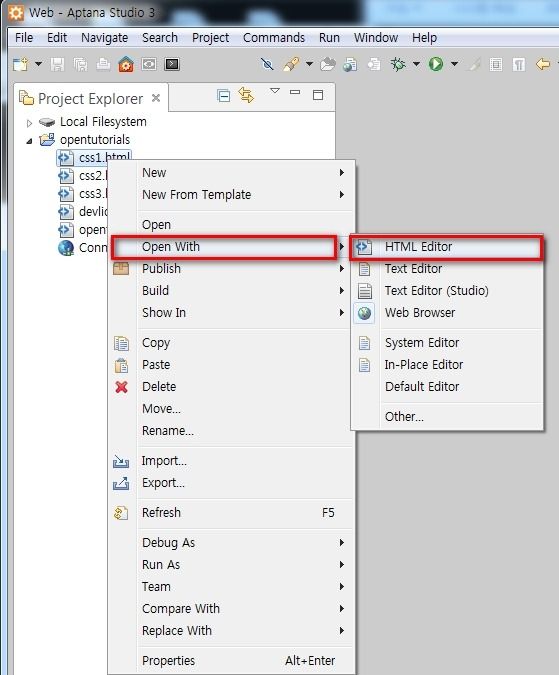Click Rename... in the context menu
Image resolution: width=559 pixels, height=675 pixels.
point(232,430)
